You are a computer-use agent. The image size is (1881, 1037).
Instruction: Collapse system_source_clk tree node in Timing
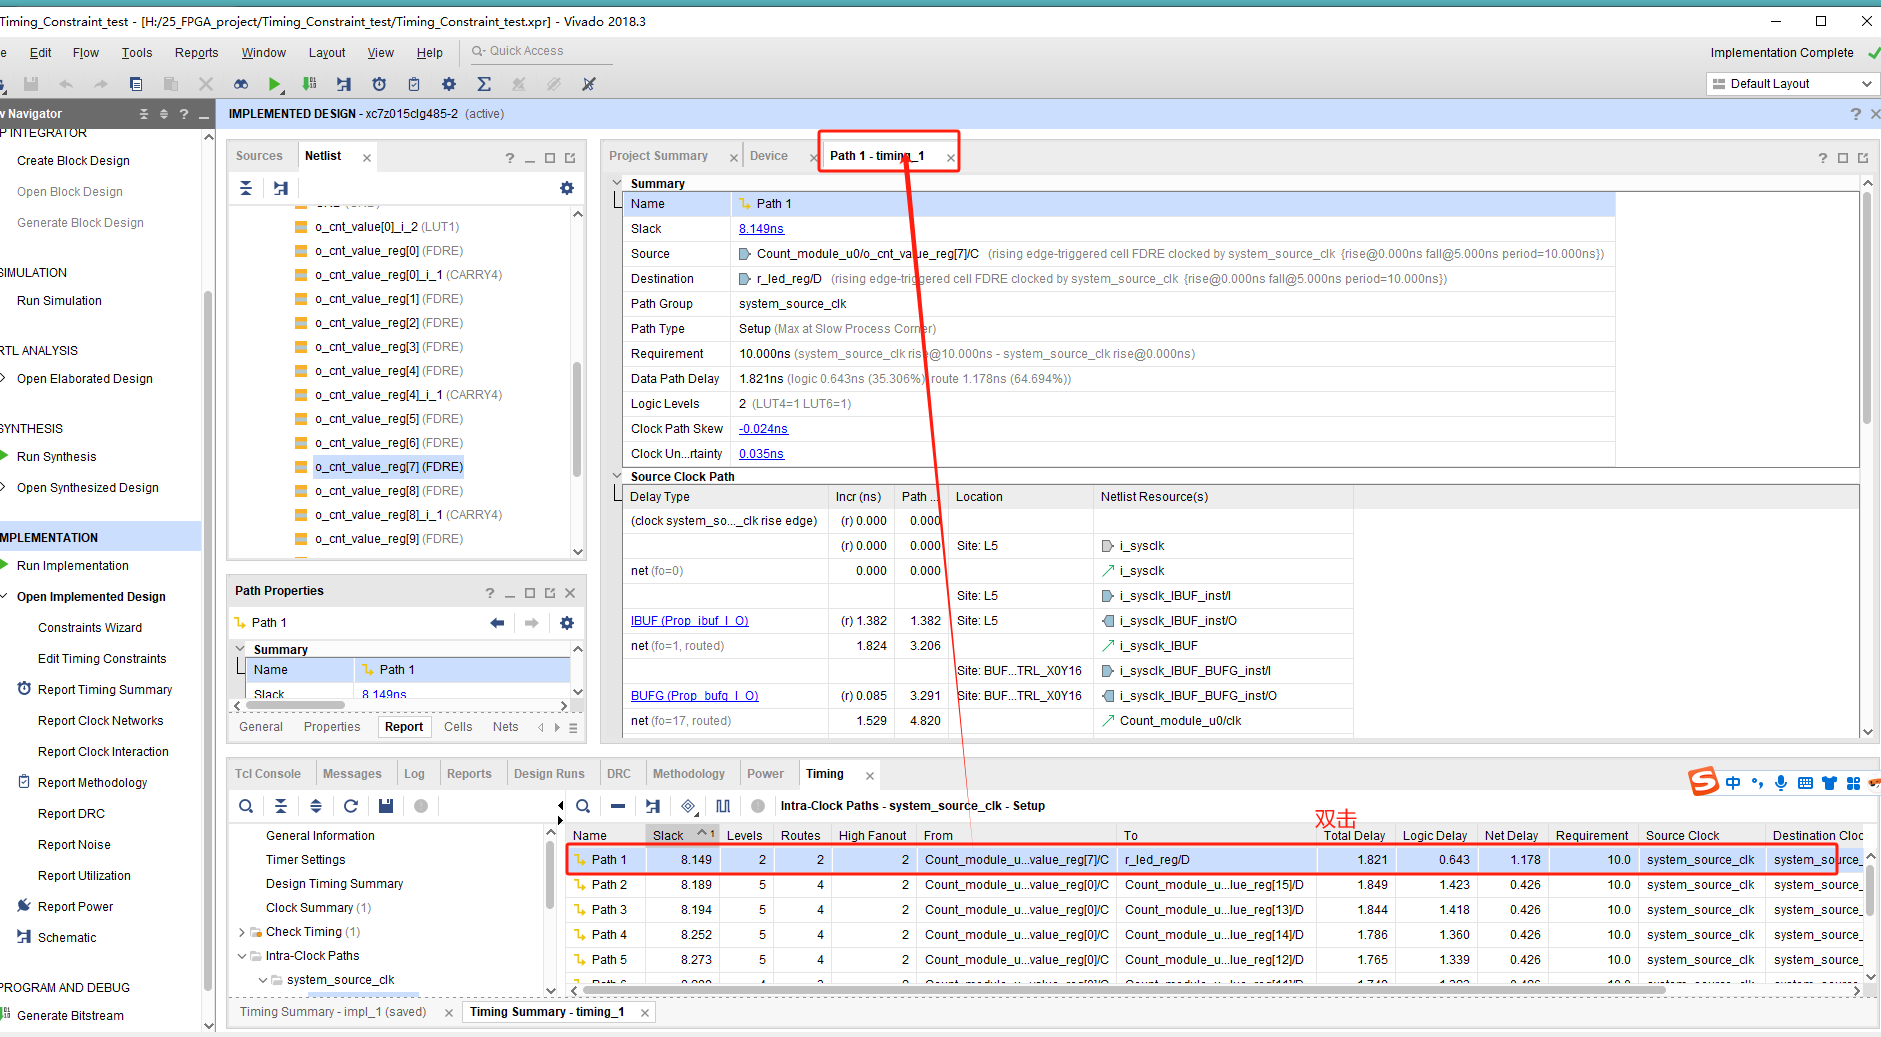point(263,980)
